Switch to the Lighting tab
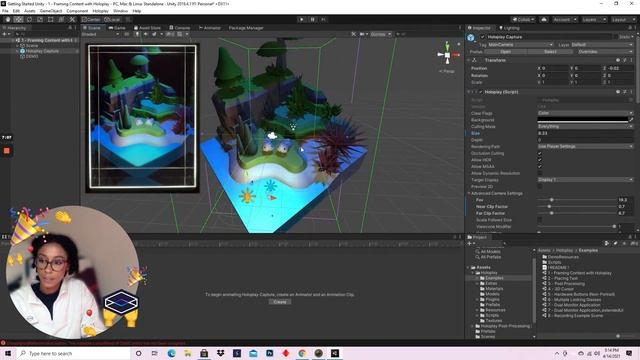 pos(509,28)
